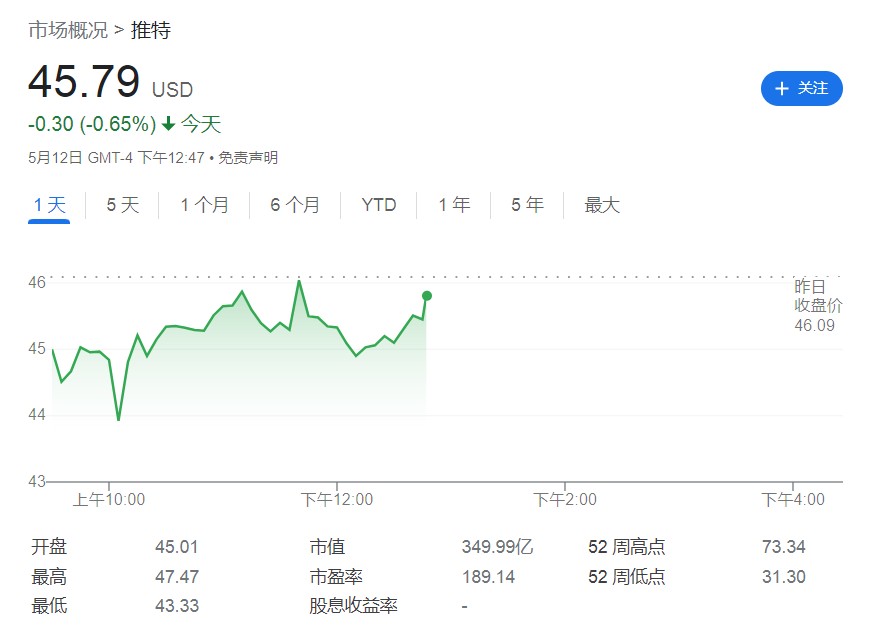The image size is (893, 628).
Task: View the 1 年 chart range
Action: [454, 205]
